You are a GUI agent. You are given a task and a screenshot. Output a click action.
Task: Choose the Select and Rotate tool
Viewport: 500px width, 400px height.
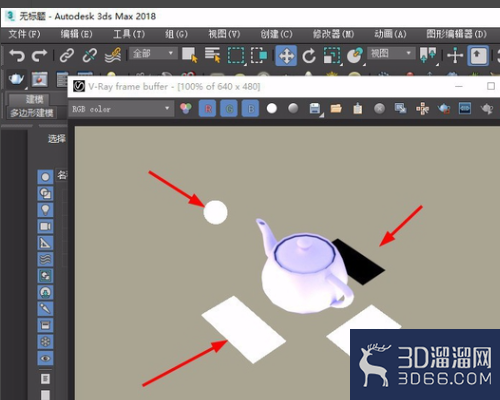[x=309, y=55]
